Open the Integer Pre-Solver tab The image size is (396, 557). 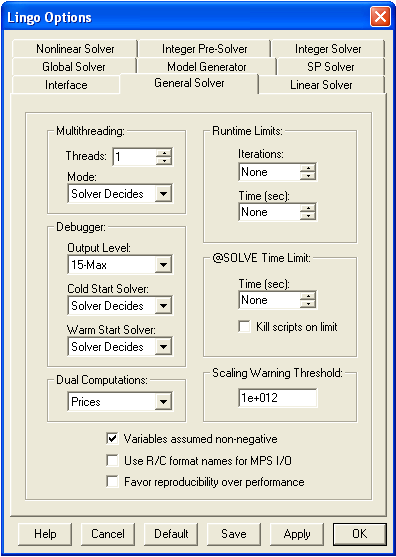pos(204,49)
